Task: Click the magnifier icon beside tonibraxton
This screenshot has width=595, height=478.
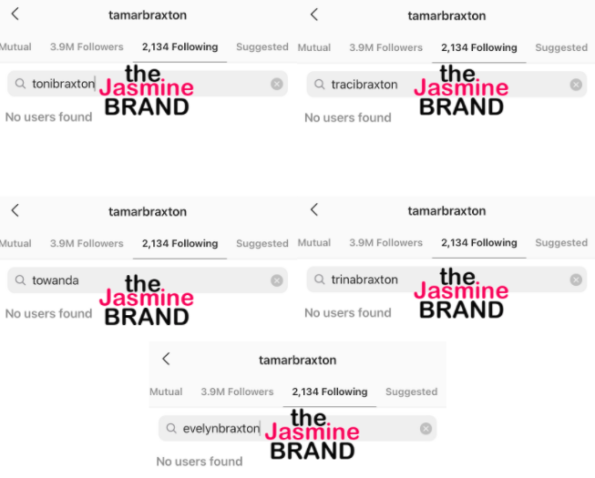Action: coord(20,83)
